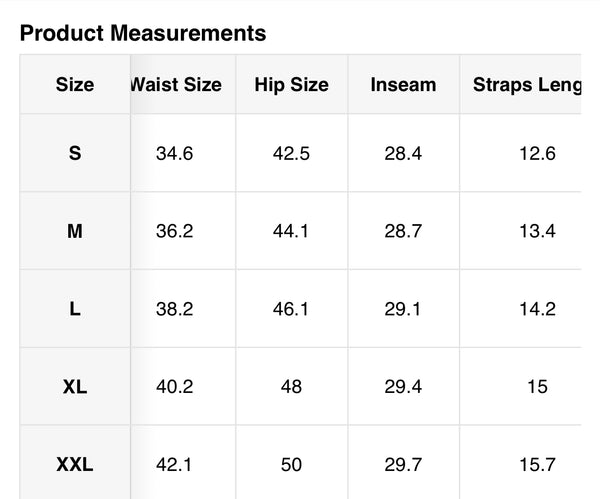Click the Product Measurements heading
Screen dimensions: 600x499
click(143, 33)
